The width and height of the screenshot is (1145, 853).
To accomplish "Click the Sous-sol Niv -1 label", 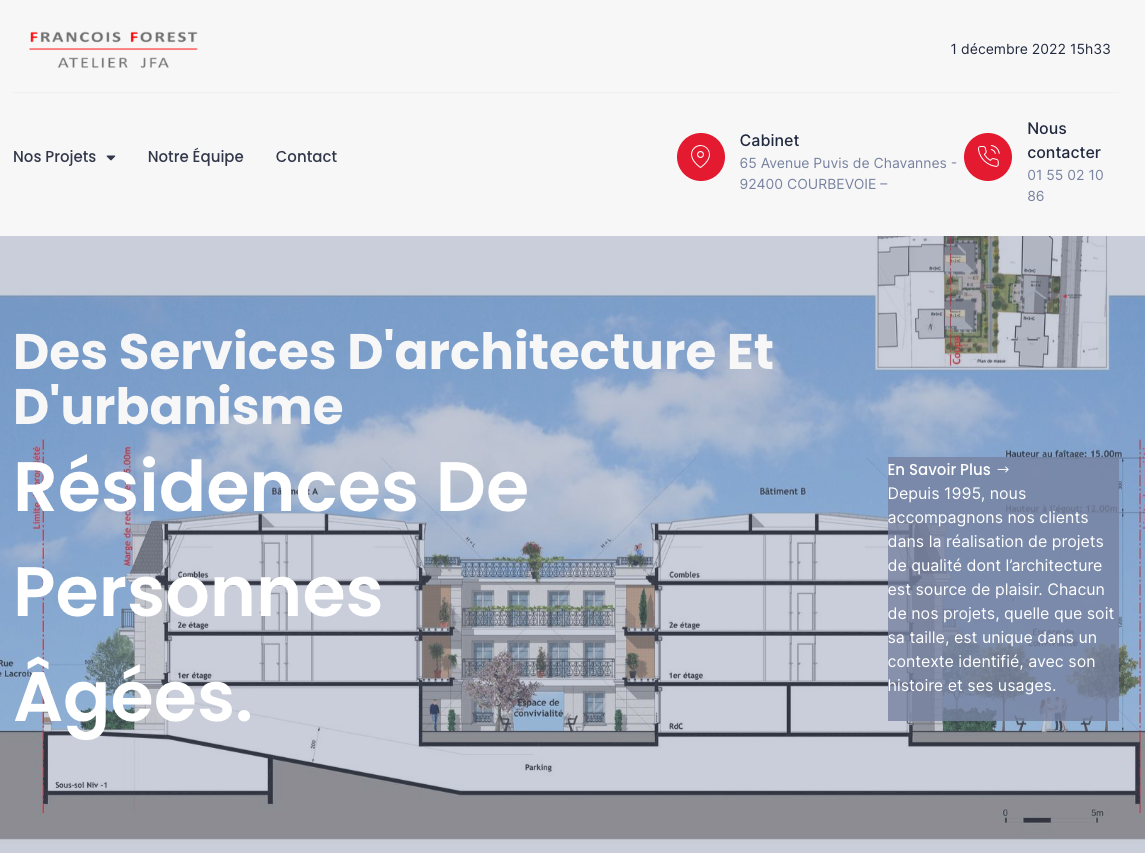I will 81,785.
